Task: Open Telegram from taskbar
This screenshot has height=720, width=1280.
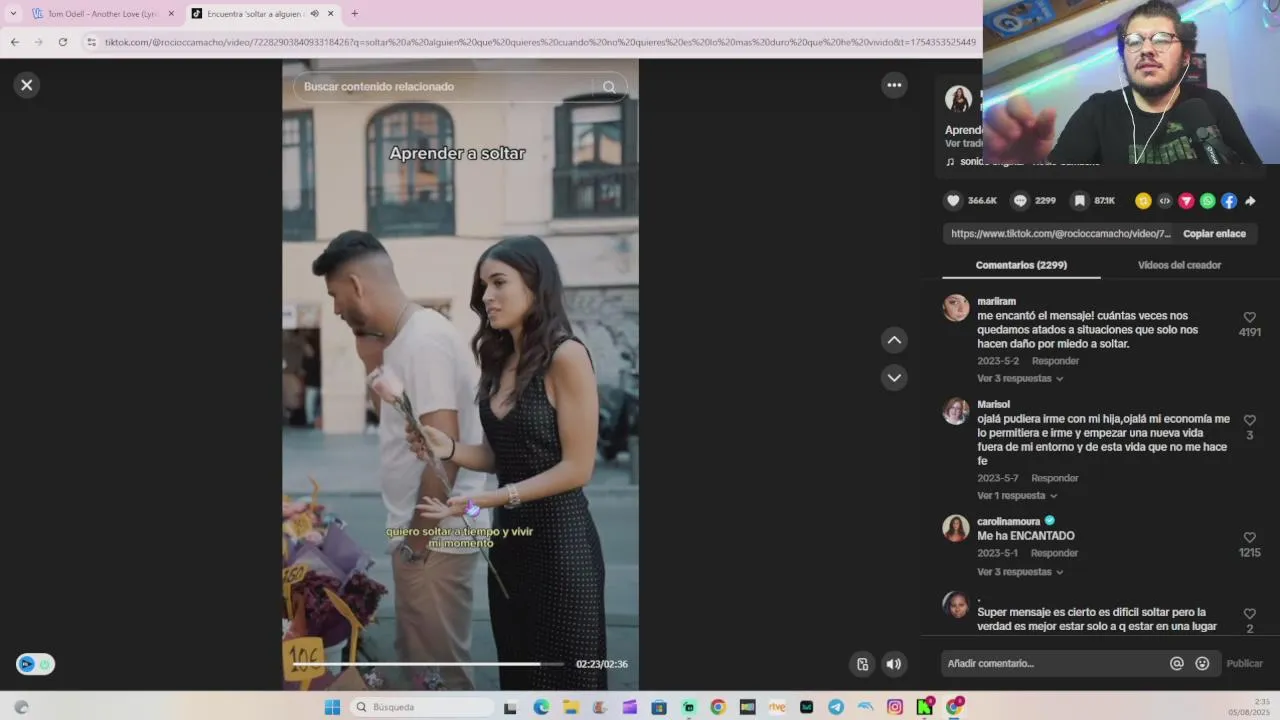Action: (836, 707)
